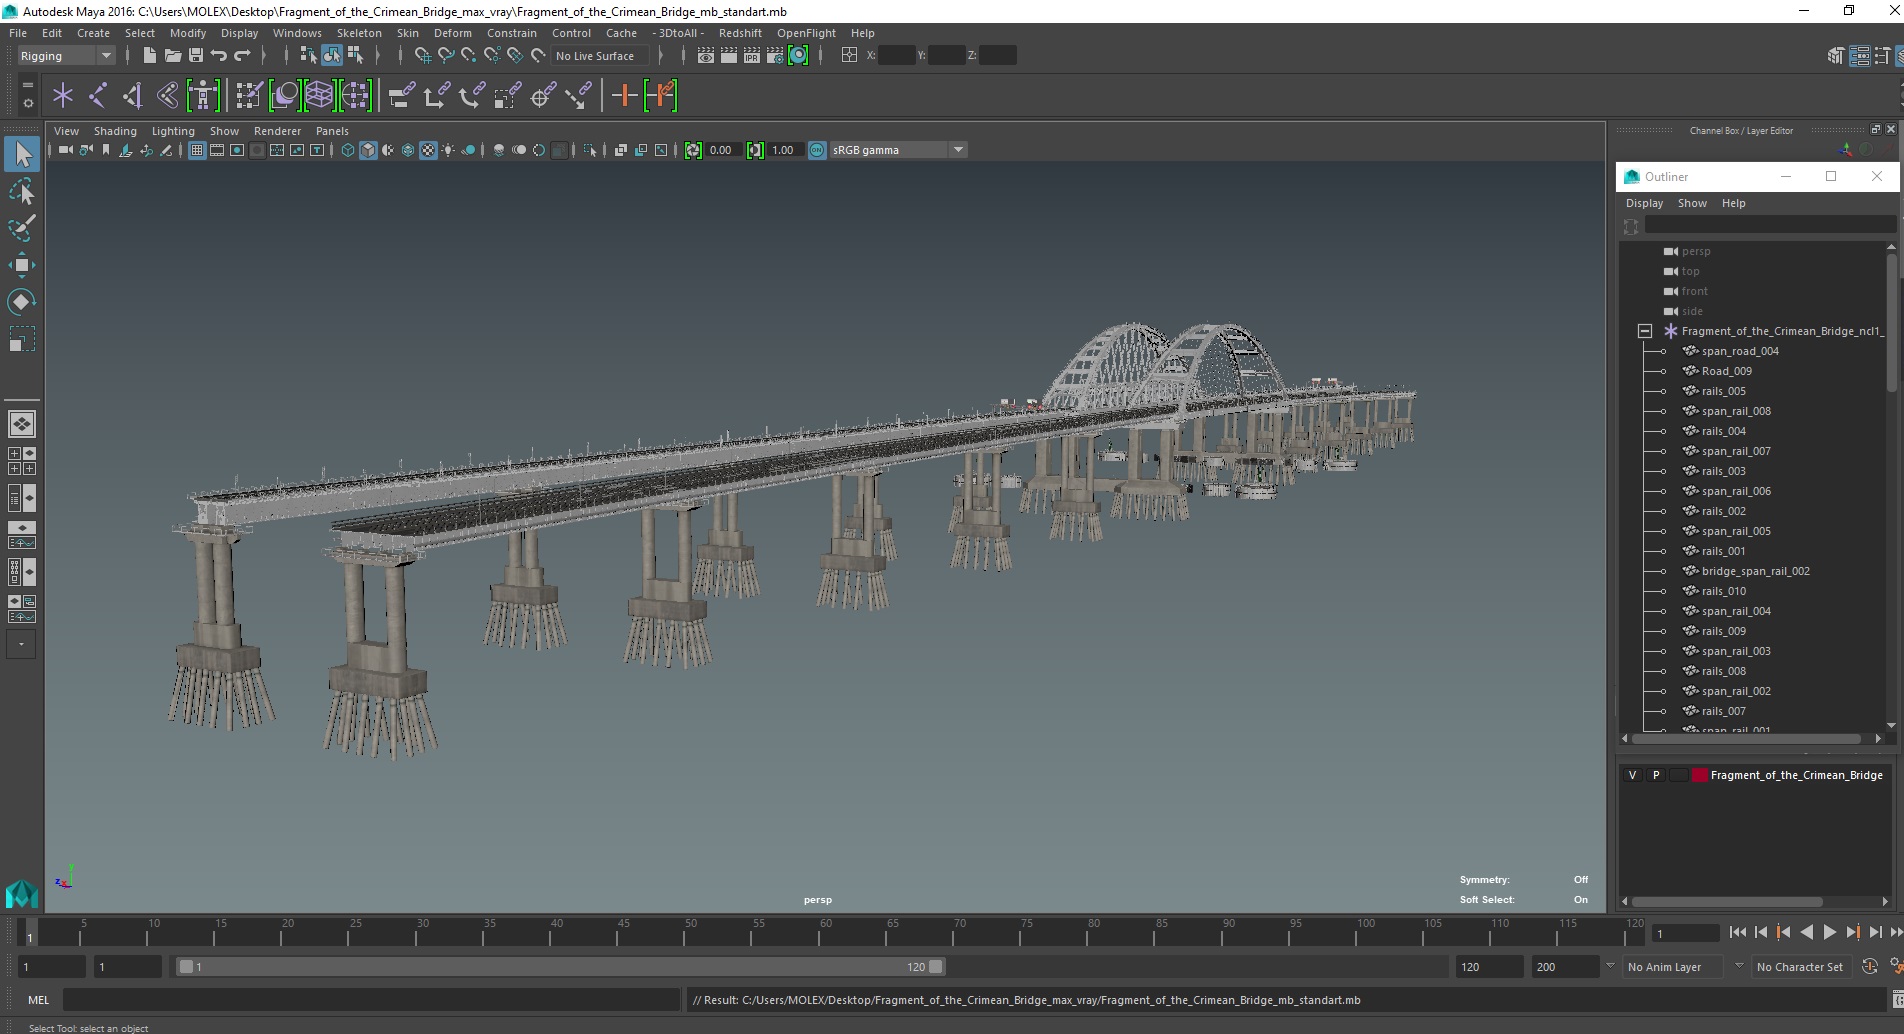The image size is (1904, 1034).
Task: Open viewport Renderer menu
Action: (x=277, y=131)
